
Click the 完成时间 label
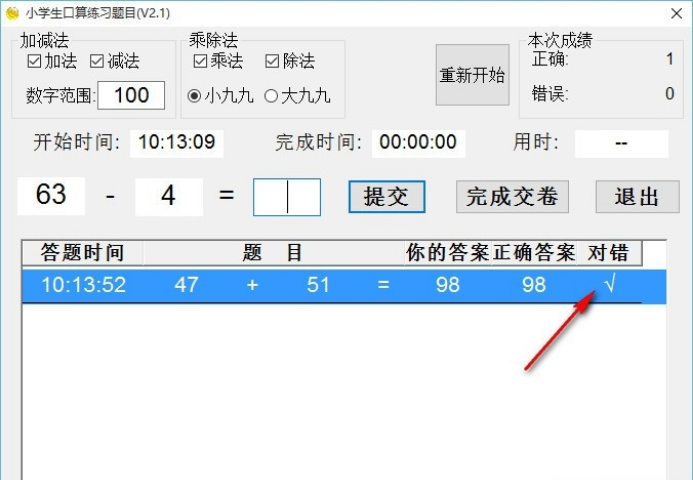pyautogui.click(x=318, y=143)
